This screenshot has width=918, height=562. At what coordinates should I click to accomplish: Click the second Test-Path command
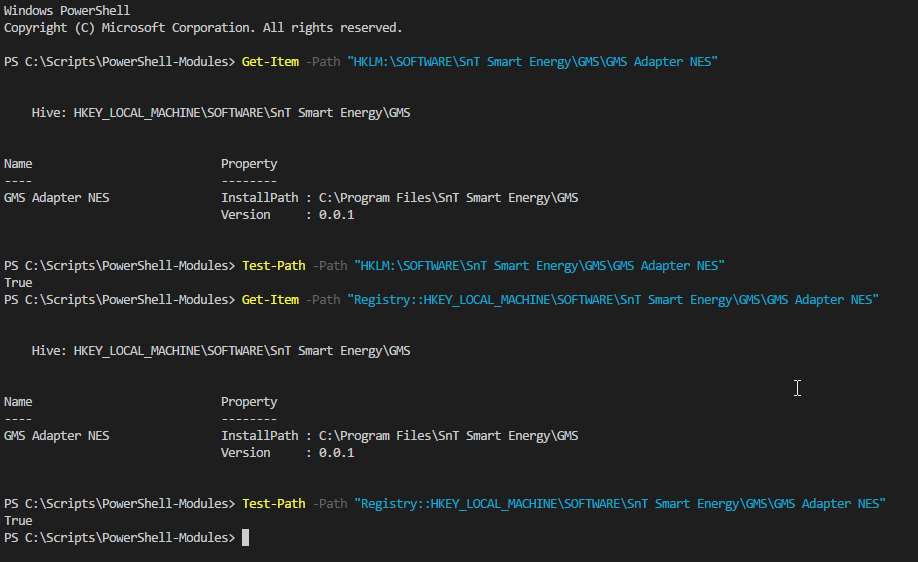tap(273, 503)
